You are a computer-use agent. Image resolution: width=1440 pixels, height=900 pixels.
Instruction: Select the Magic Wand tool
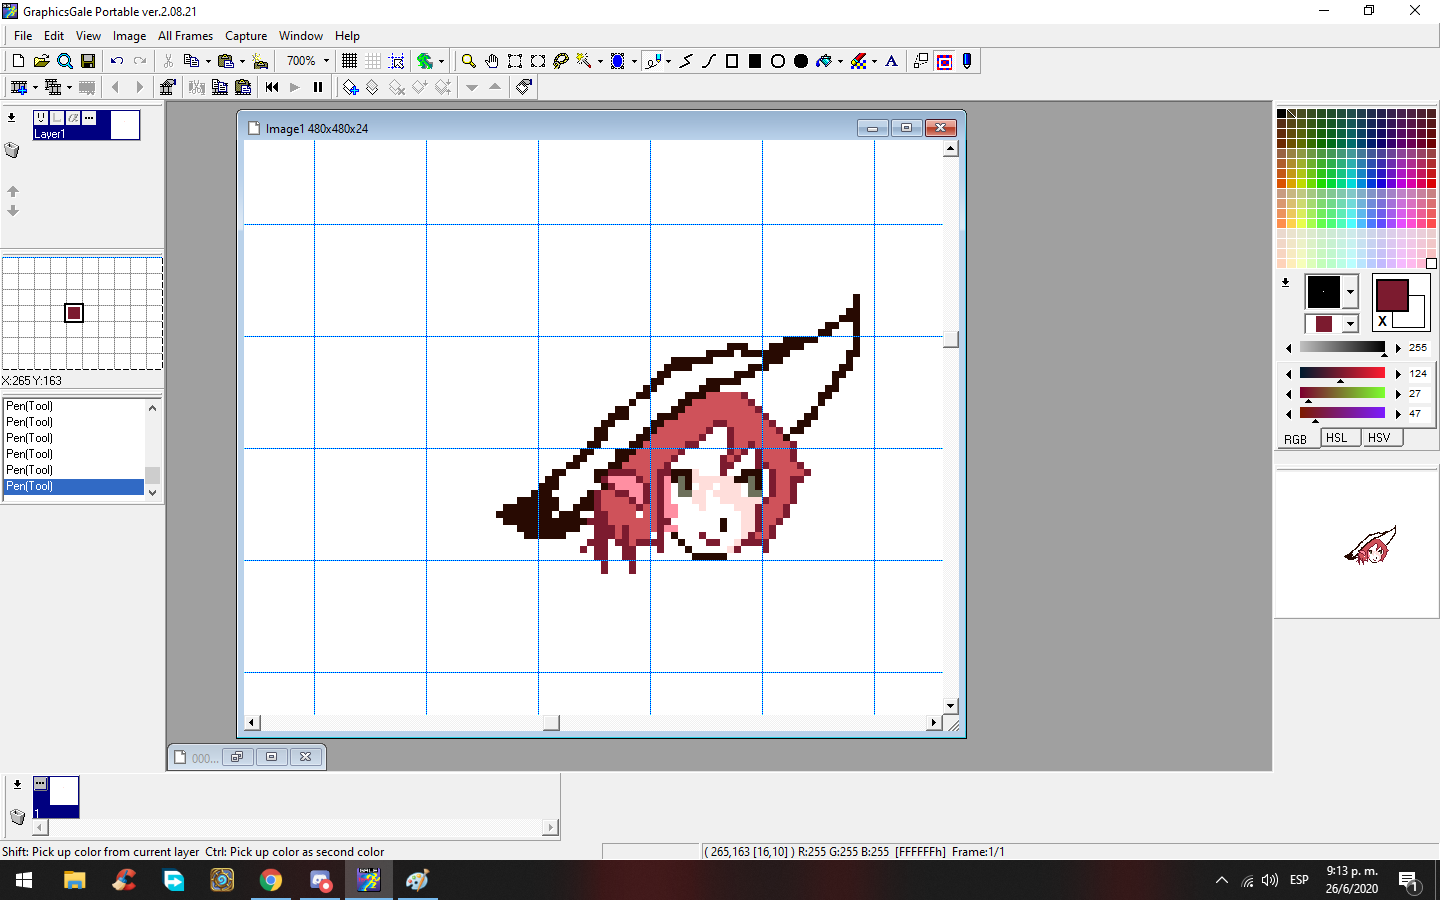click(x=584, y=61)
